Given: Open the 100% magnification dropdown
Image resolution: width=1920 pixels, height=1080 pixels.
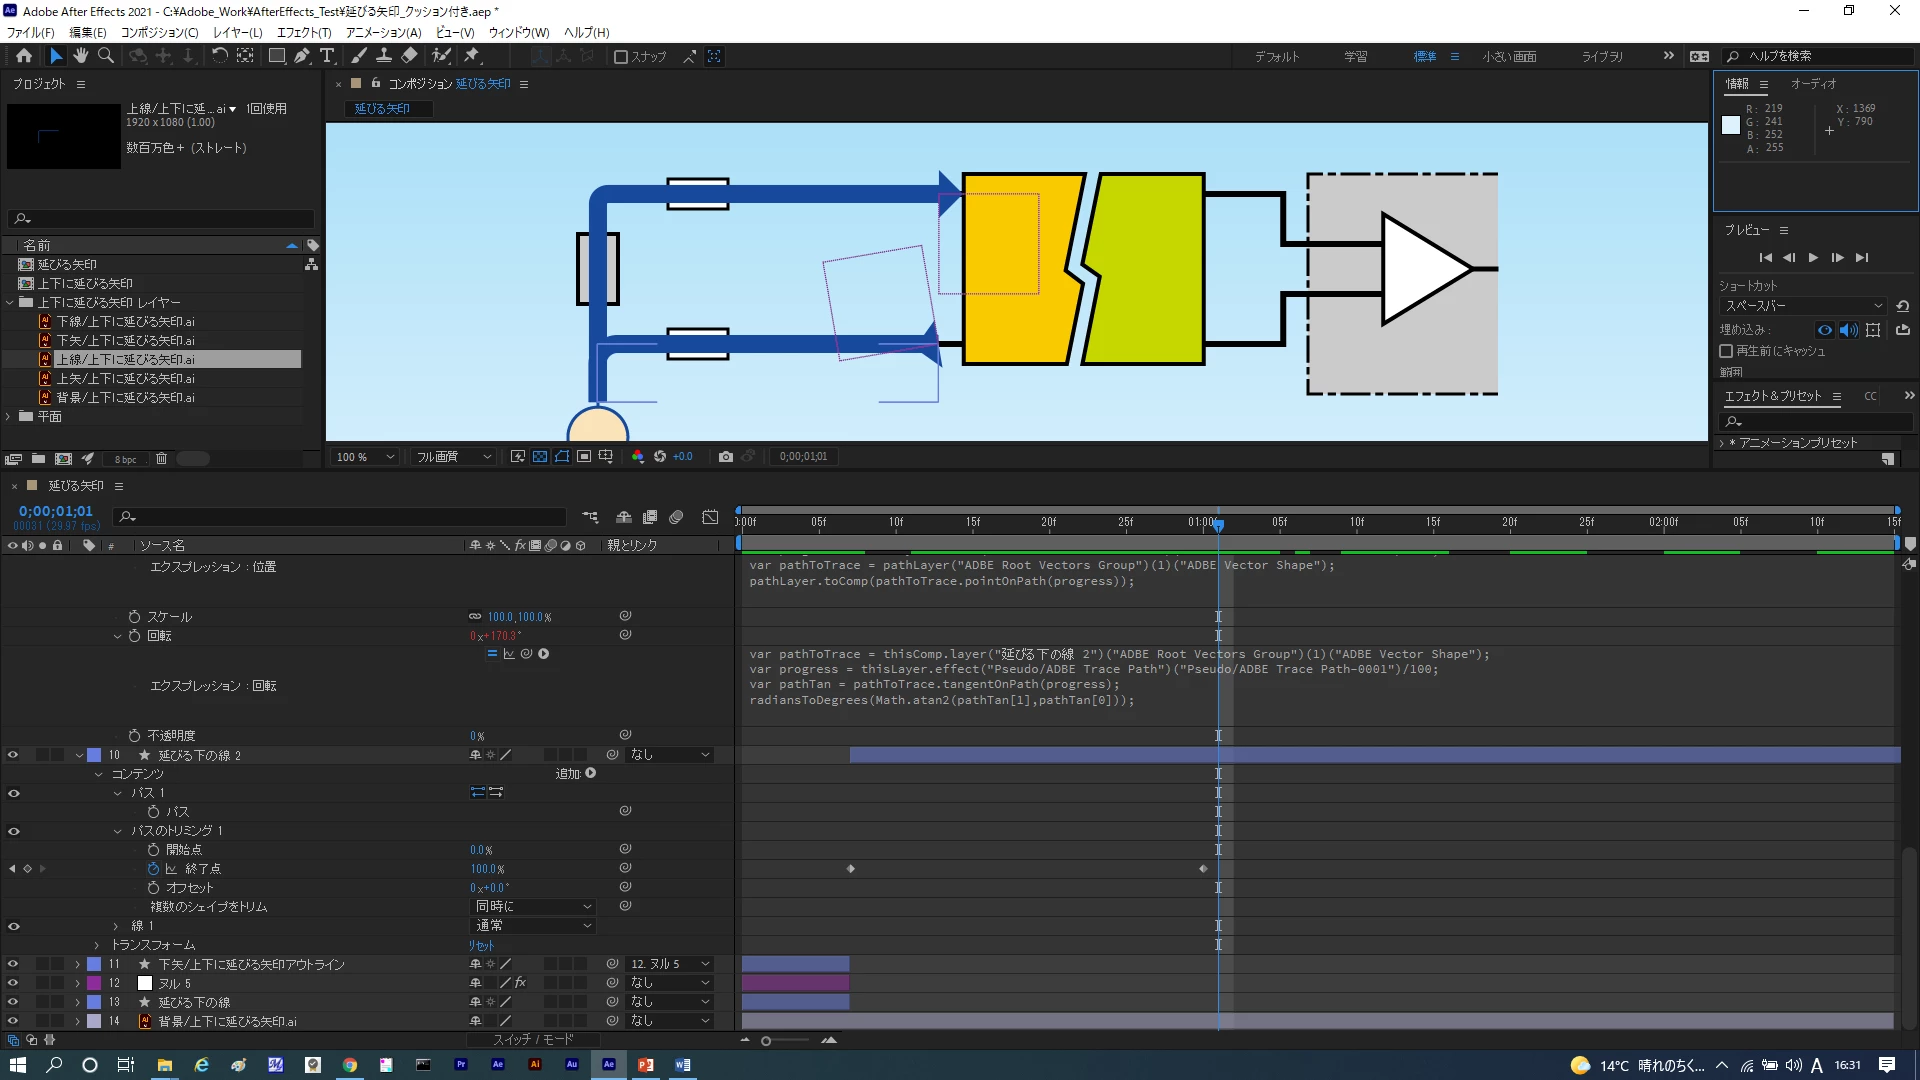Looking at the screenshot, I should tap(366, 457).
